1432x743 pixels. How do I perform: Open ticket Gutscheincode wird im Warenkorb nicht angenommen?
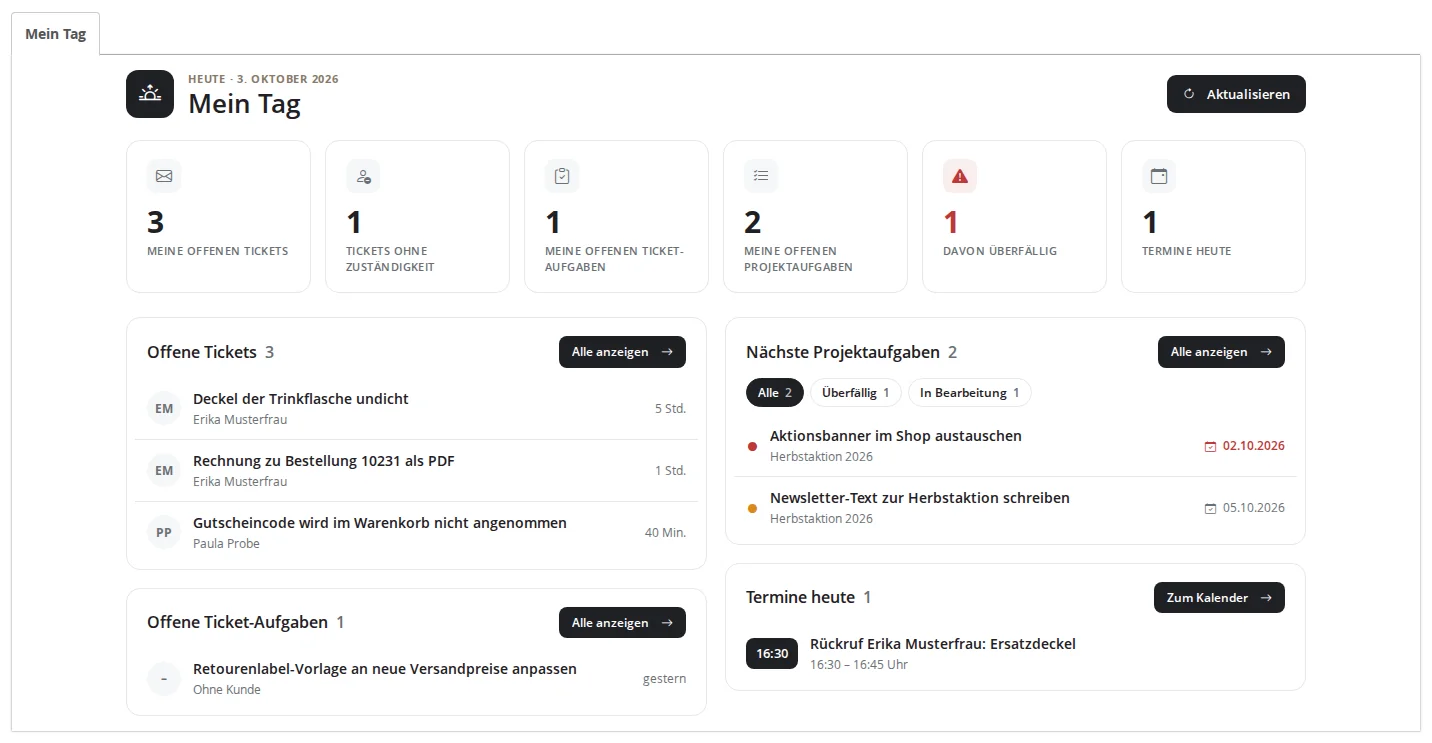(x=416, y=532)
